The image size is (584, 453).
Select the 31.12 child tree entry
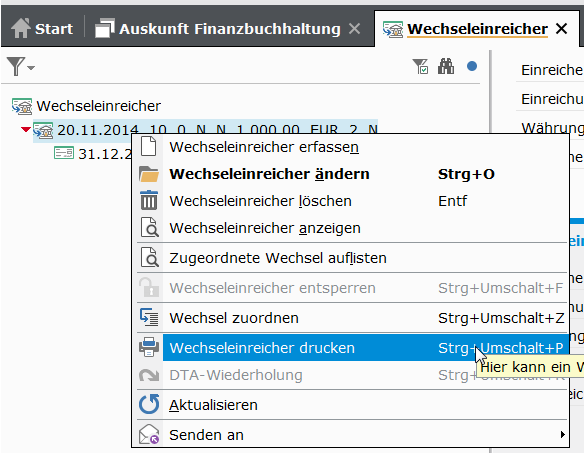[x=93, y=153]
